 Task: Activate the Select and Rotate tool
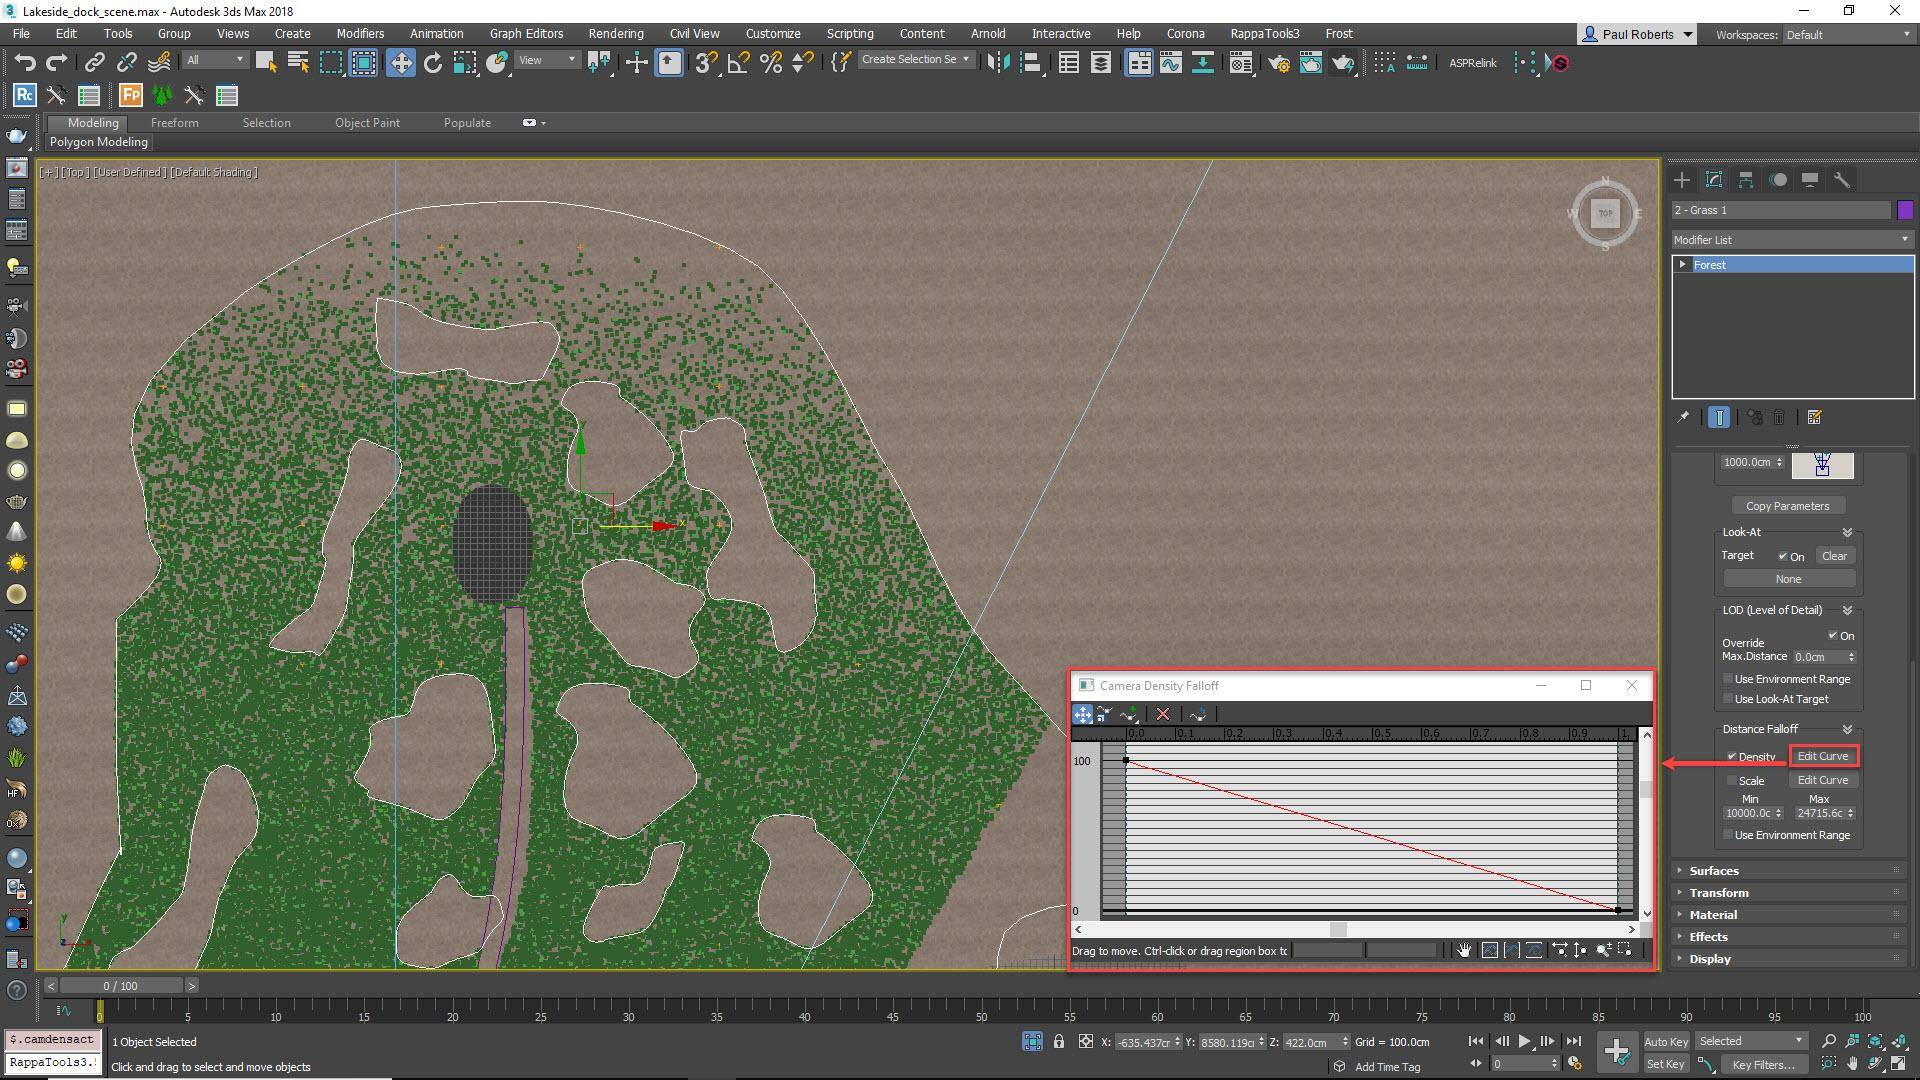point(432,63)
